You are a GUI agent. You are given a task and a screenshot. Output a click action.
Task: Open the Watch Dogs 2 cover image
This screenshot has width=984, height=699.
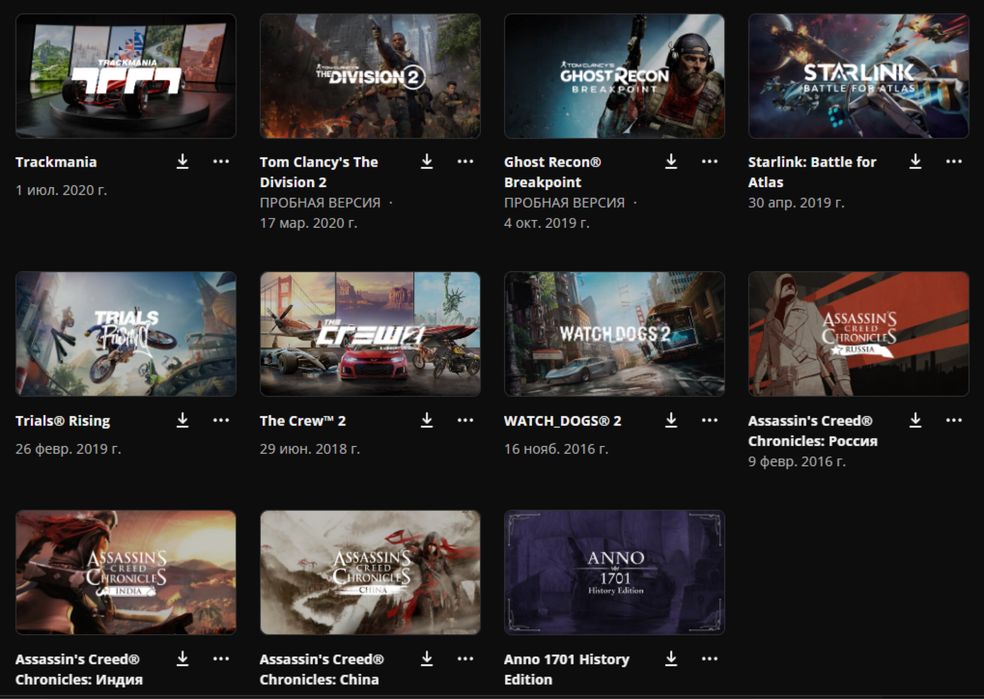pyautogui.click(x=614, y=334)
